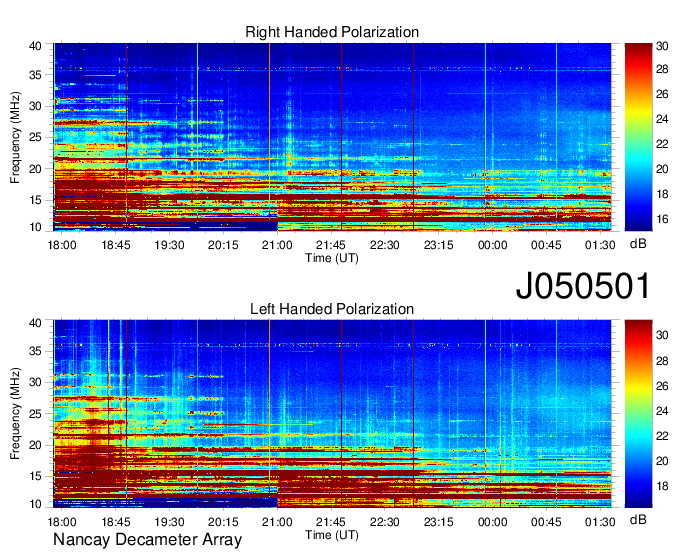Click 18:45 time tick on lower plot
Viewport: 680px width, 552px height.
coord(116,522)
